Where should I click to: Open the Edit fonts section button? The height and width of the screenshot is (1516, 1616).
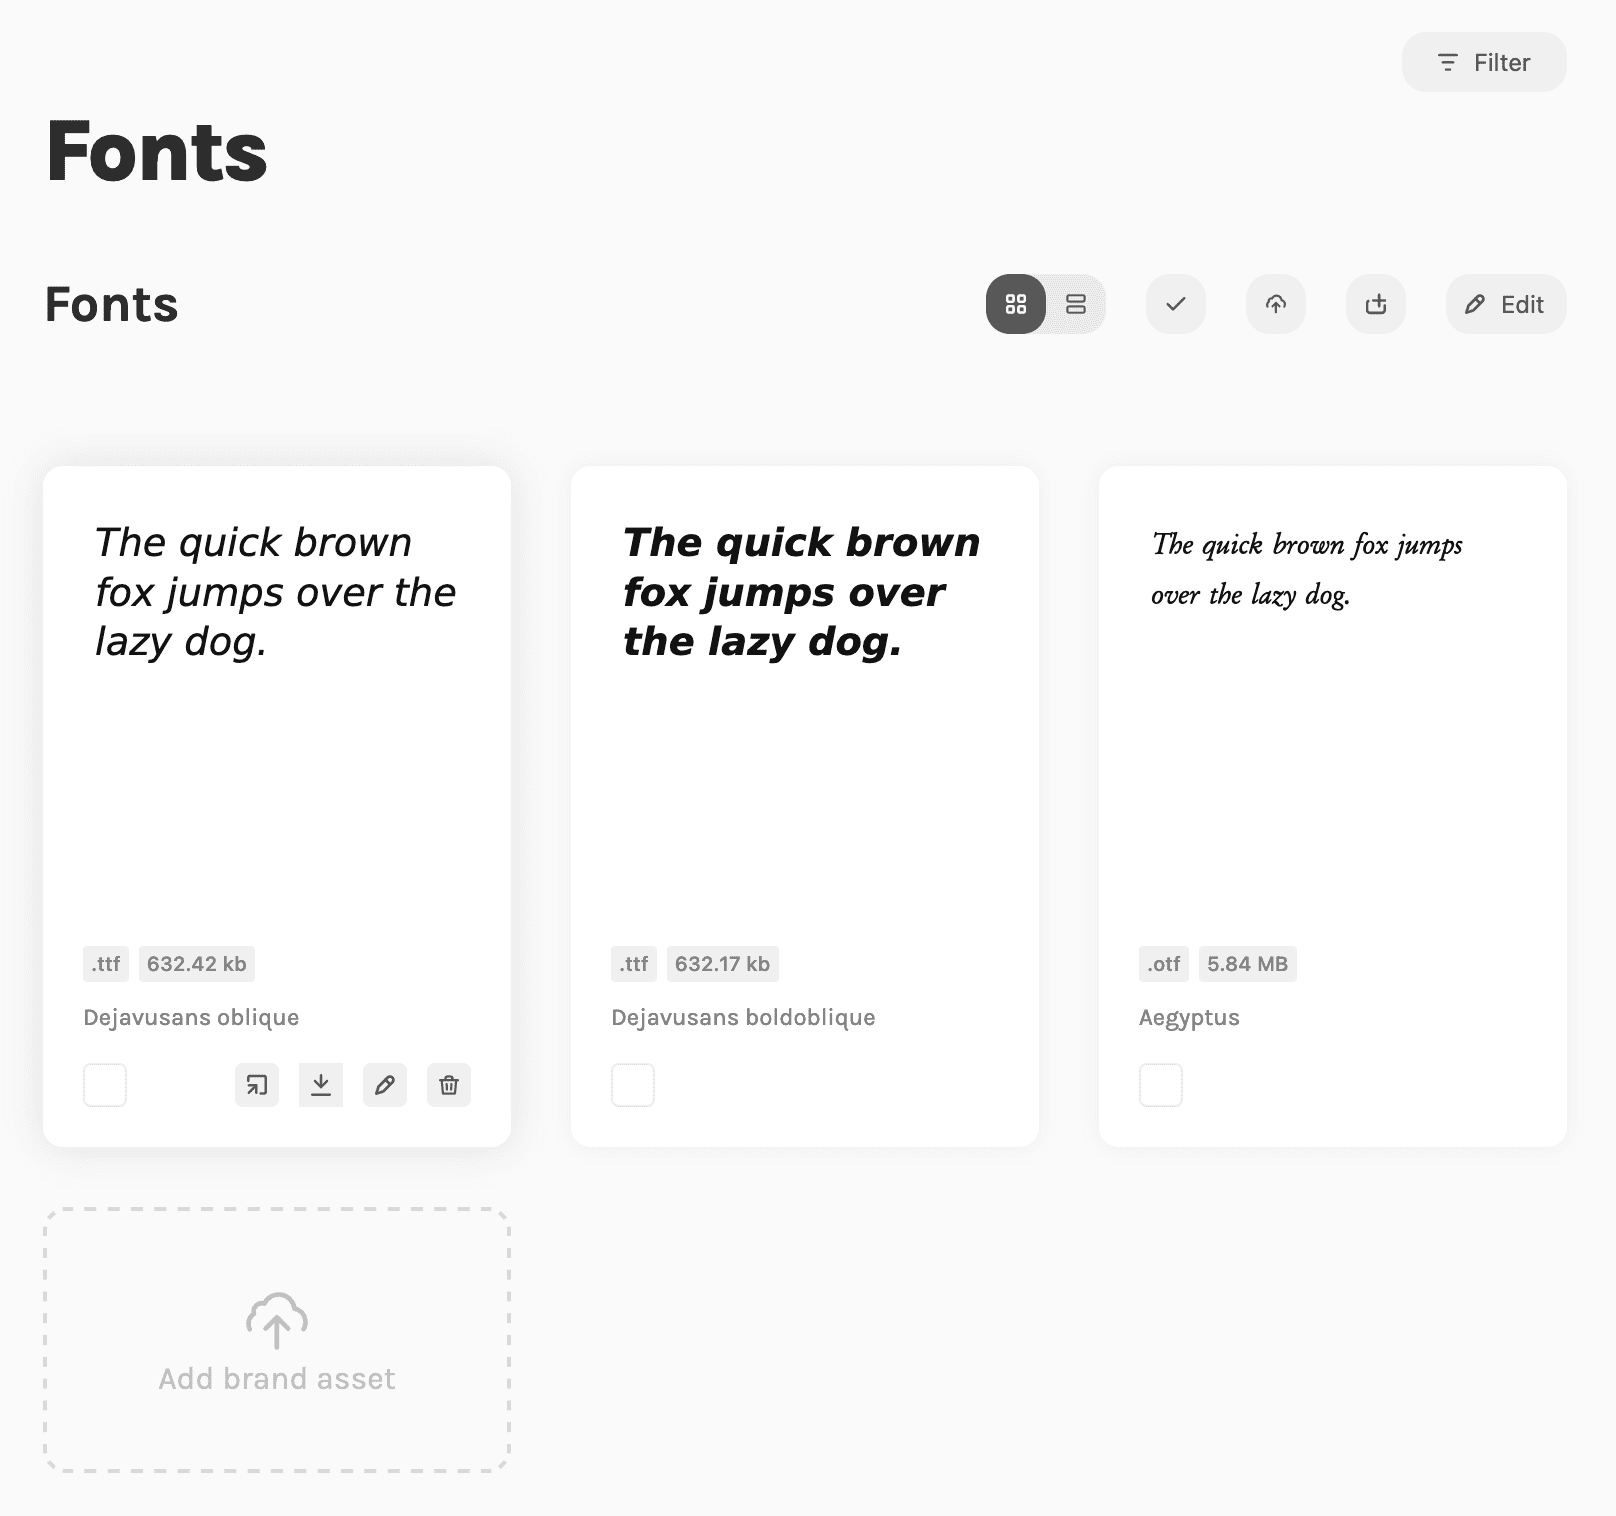[1506, 304]
